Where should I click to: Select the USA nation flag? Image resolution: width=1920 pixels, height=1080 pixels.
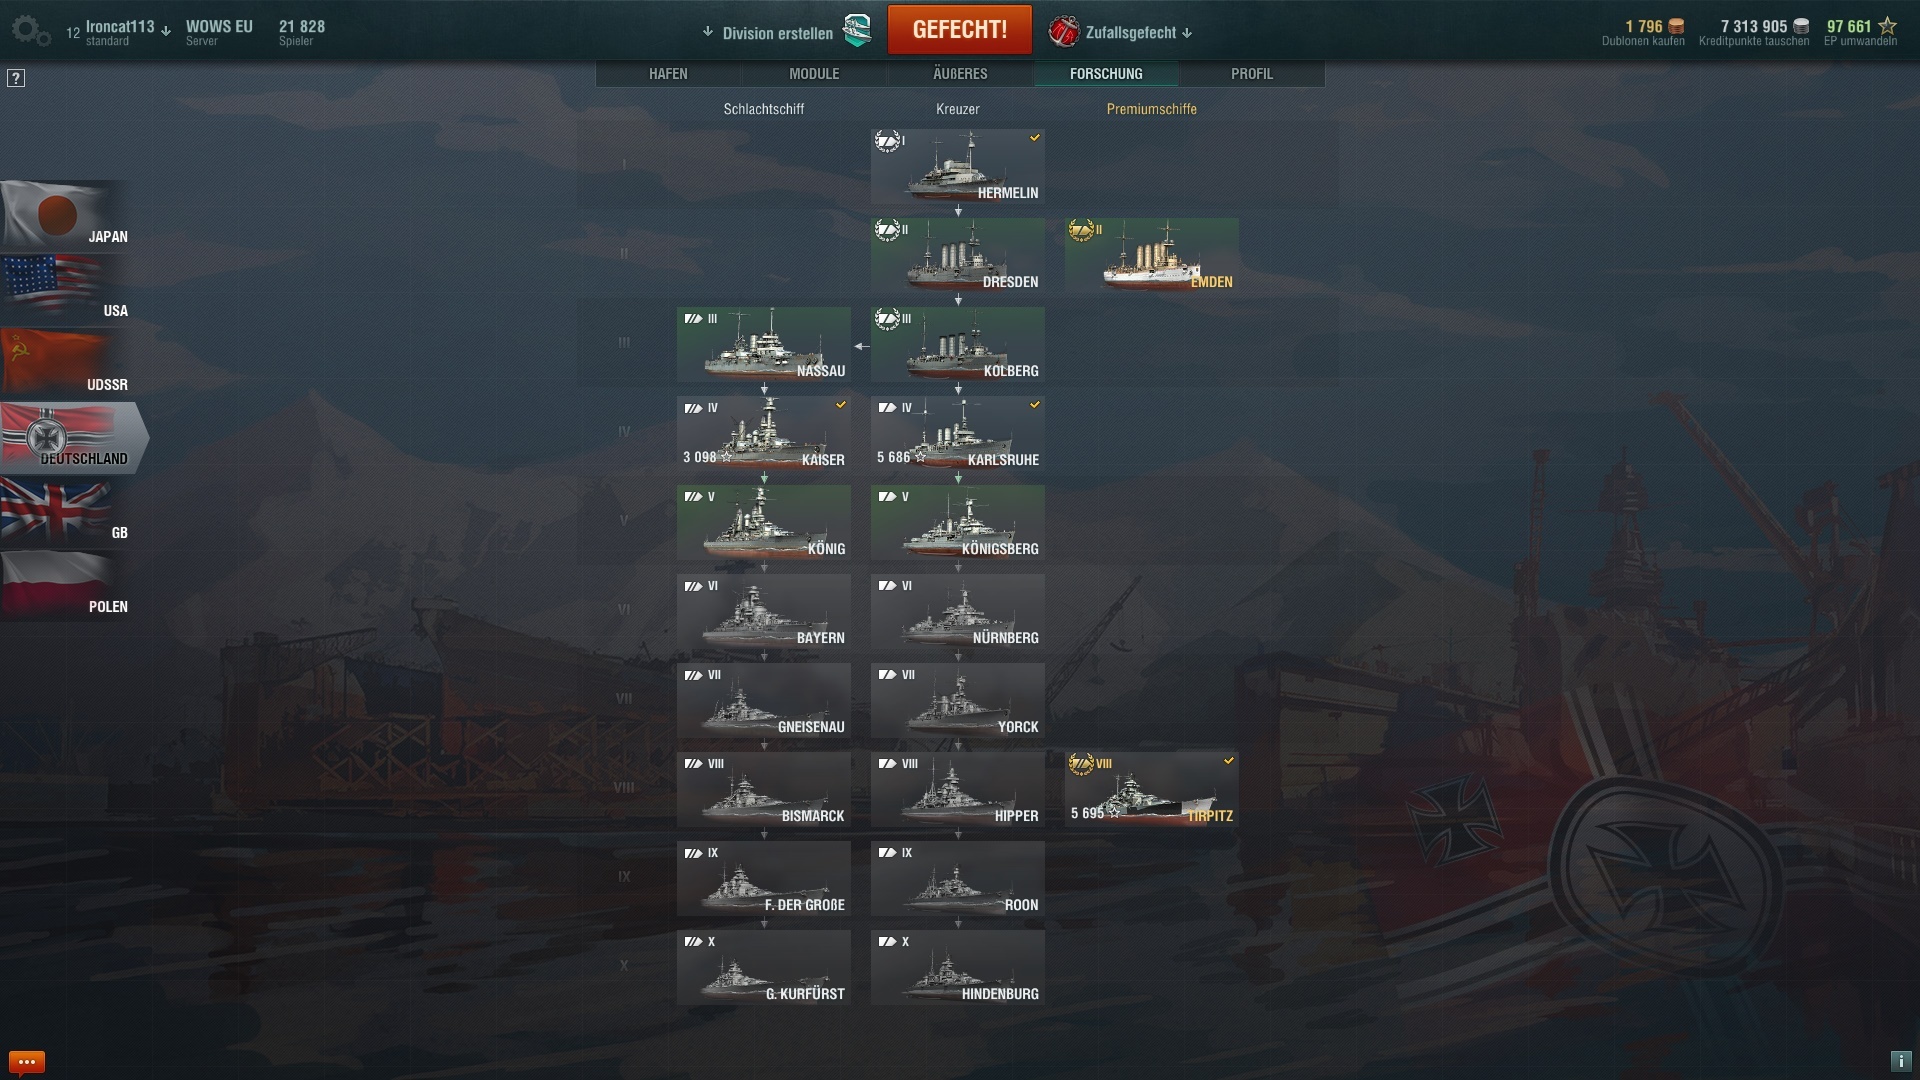coord(66,290)
